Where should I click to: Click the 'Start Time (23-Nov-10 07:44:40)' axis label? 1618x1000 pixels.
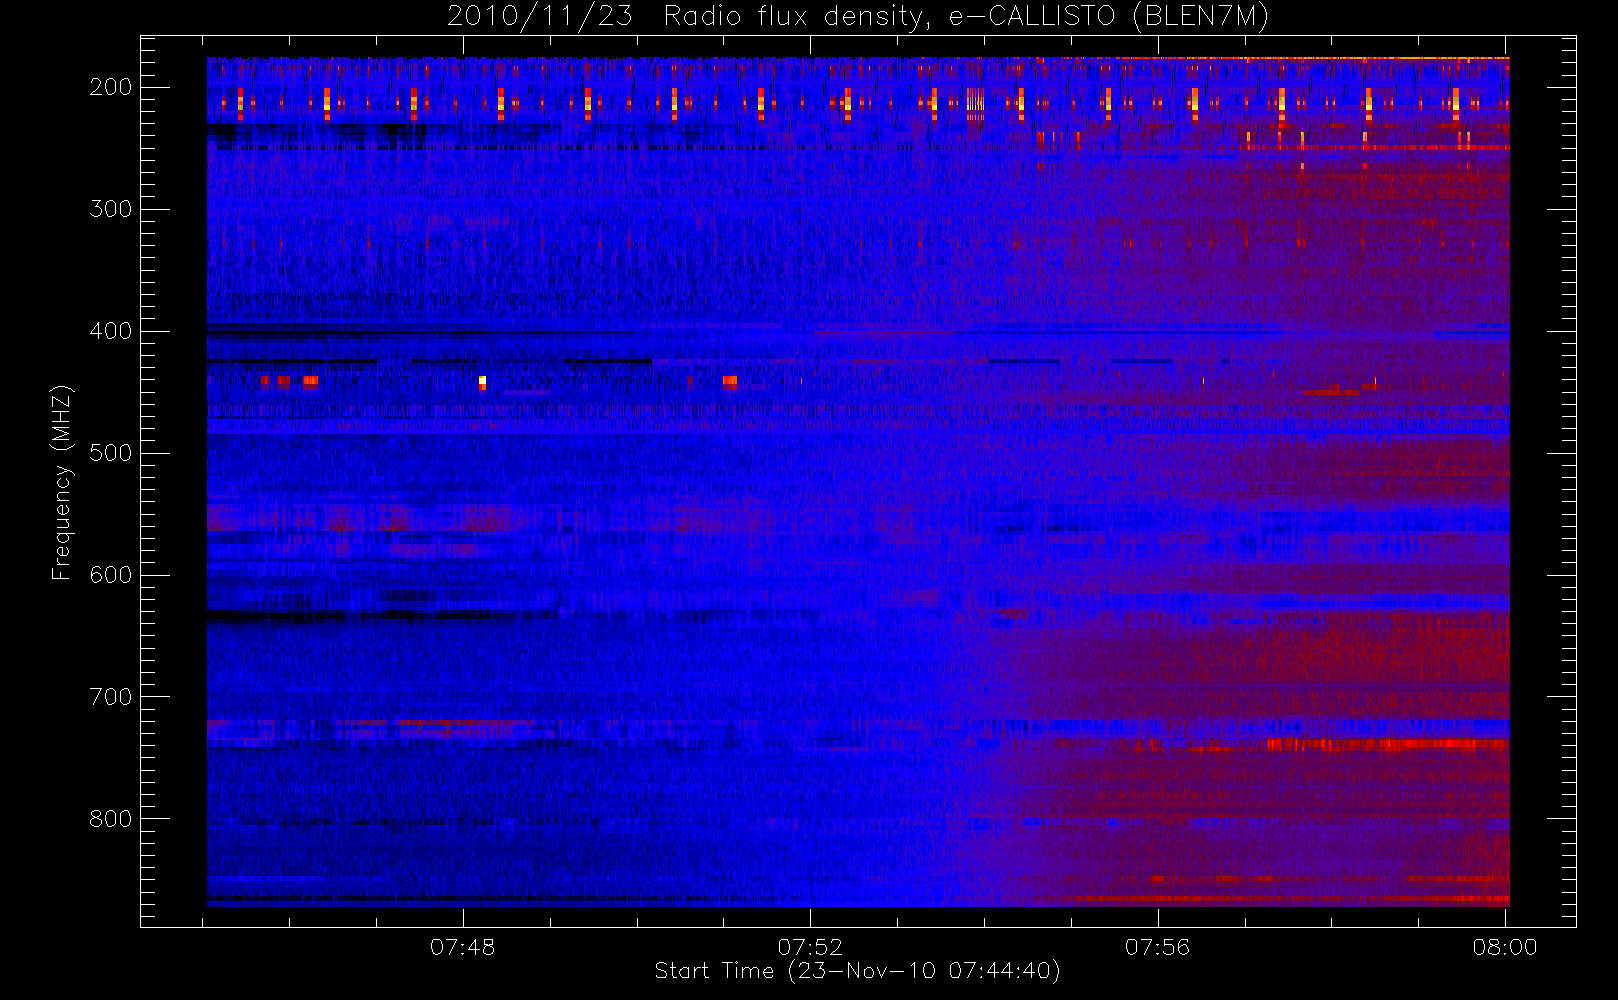(857, 971)
